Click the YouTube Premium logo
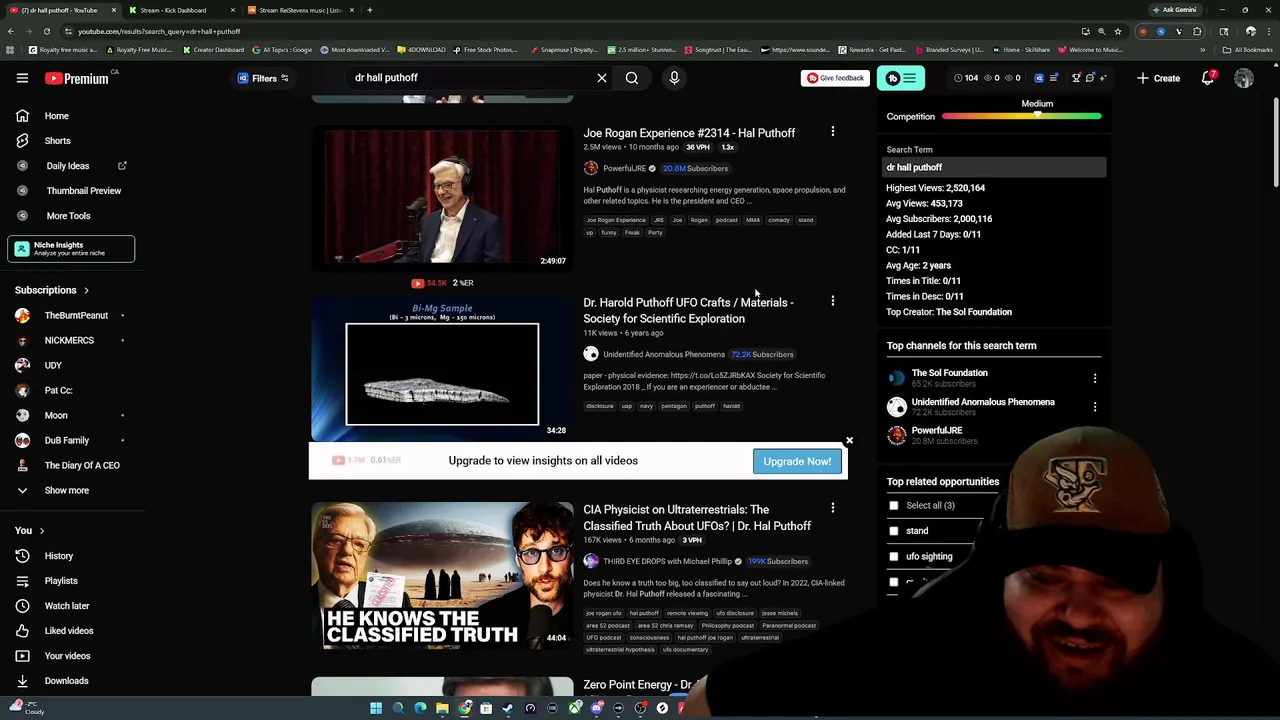 click(76, 78)
